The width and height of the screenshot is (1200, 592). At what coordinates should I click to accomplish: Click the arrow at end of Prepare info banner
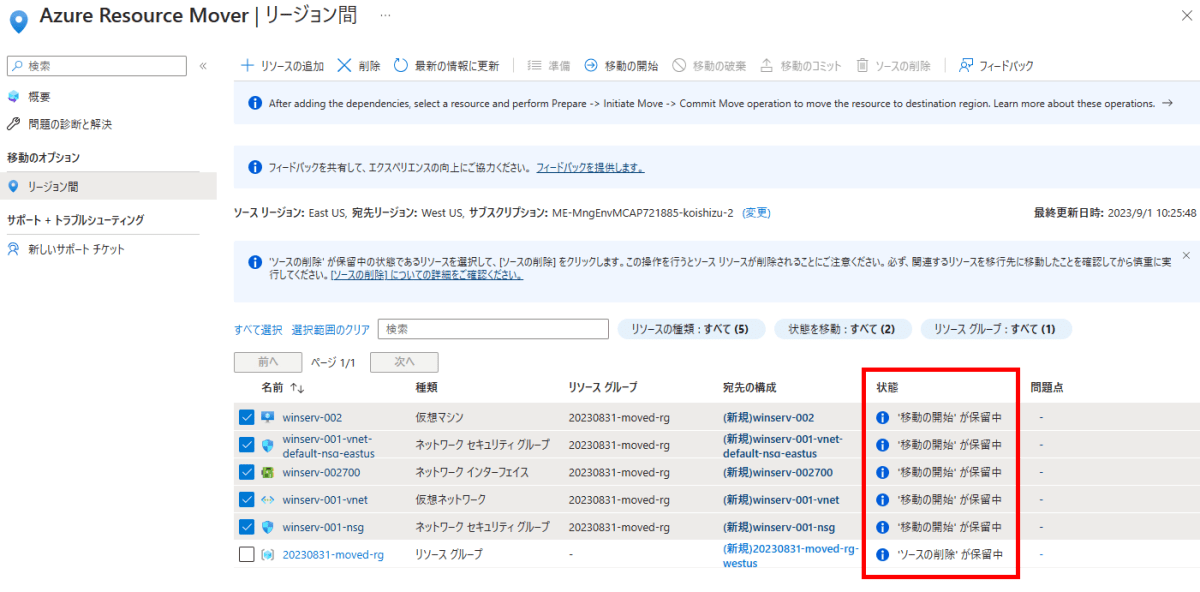(x=1167, y=103)
